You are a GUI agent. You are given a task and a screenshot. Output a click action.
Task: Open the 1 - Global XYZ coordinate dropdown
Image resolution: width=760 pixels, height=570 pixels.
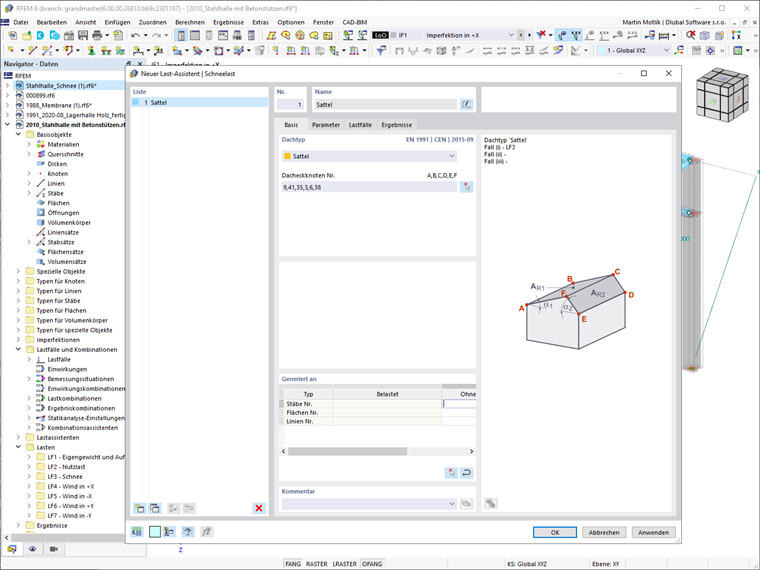click(666, 50)
